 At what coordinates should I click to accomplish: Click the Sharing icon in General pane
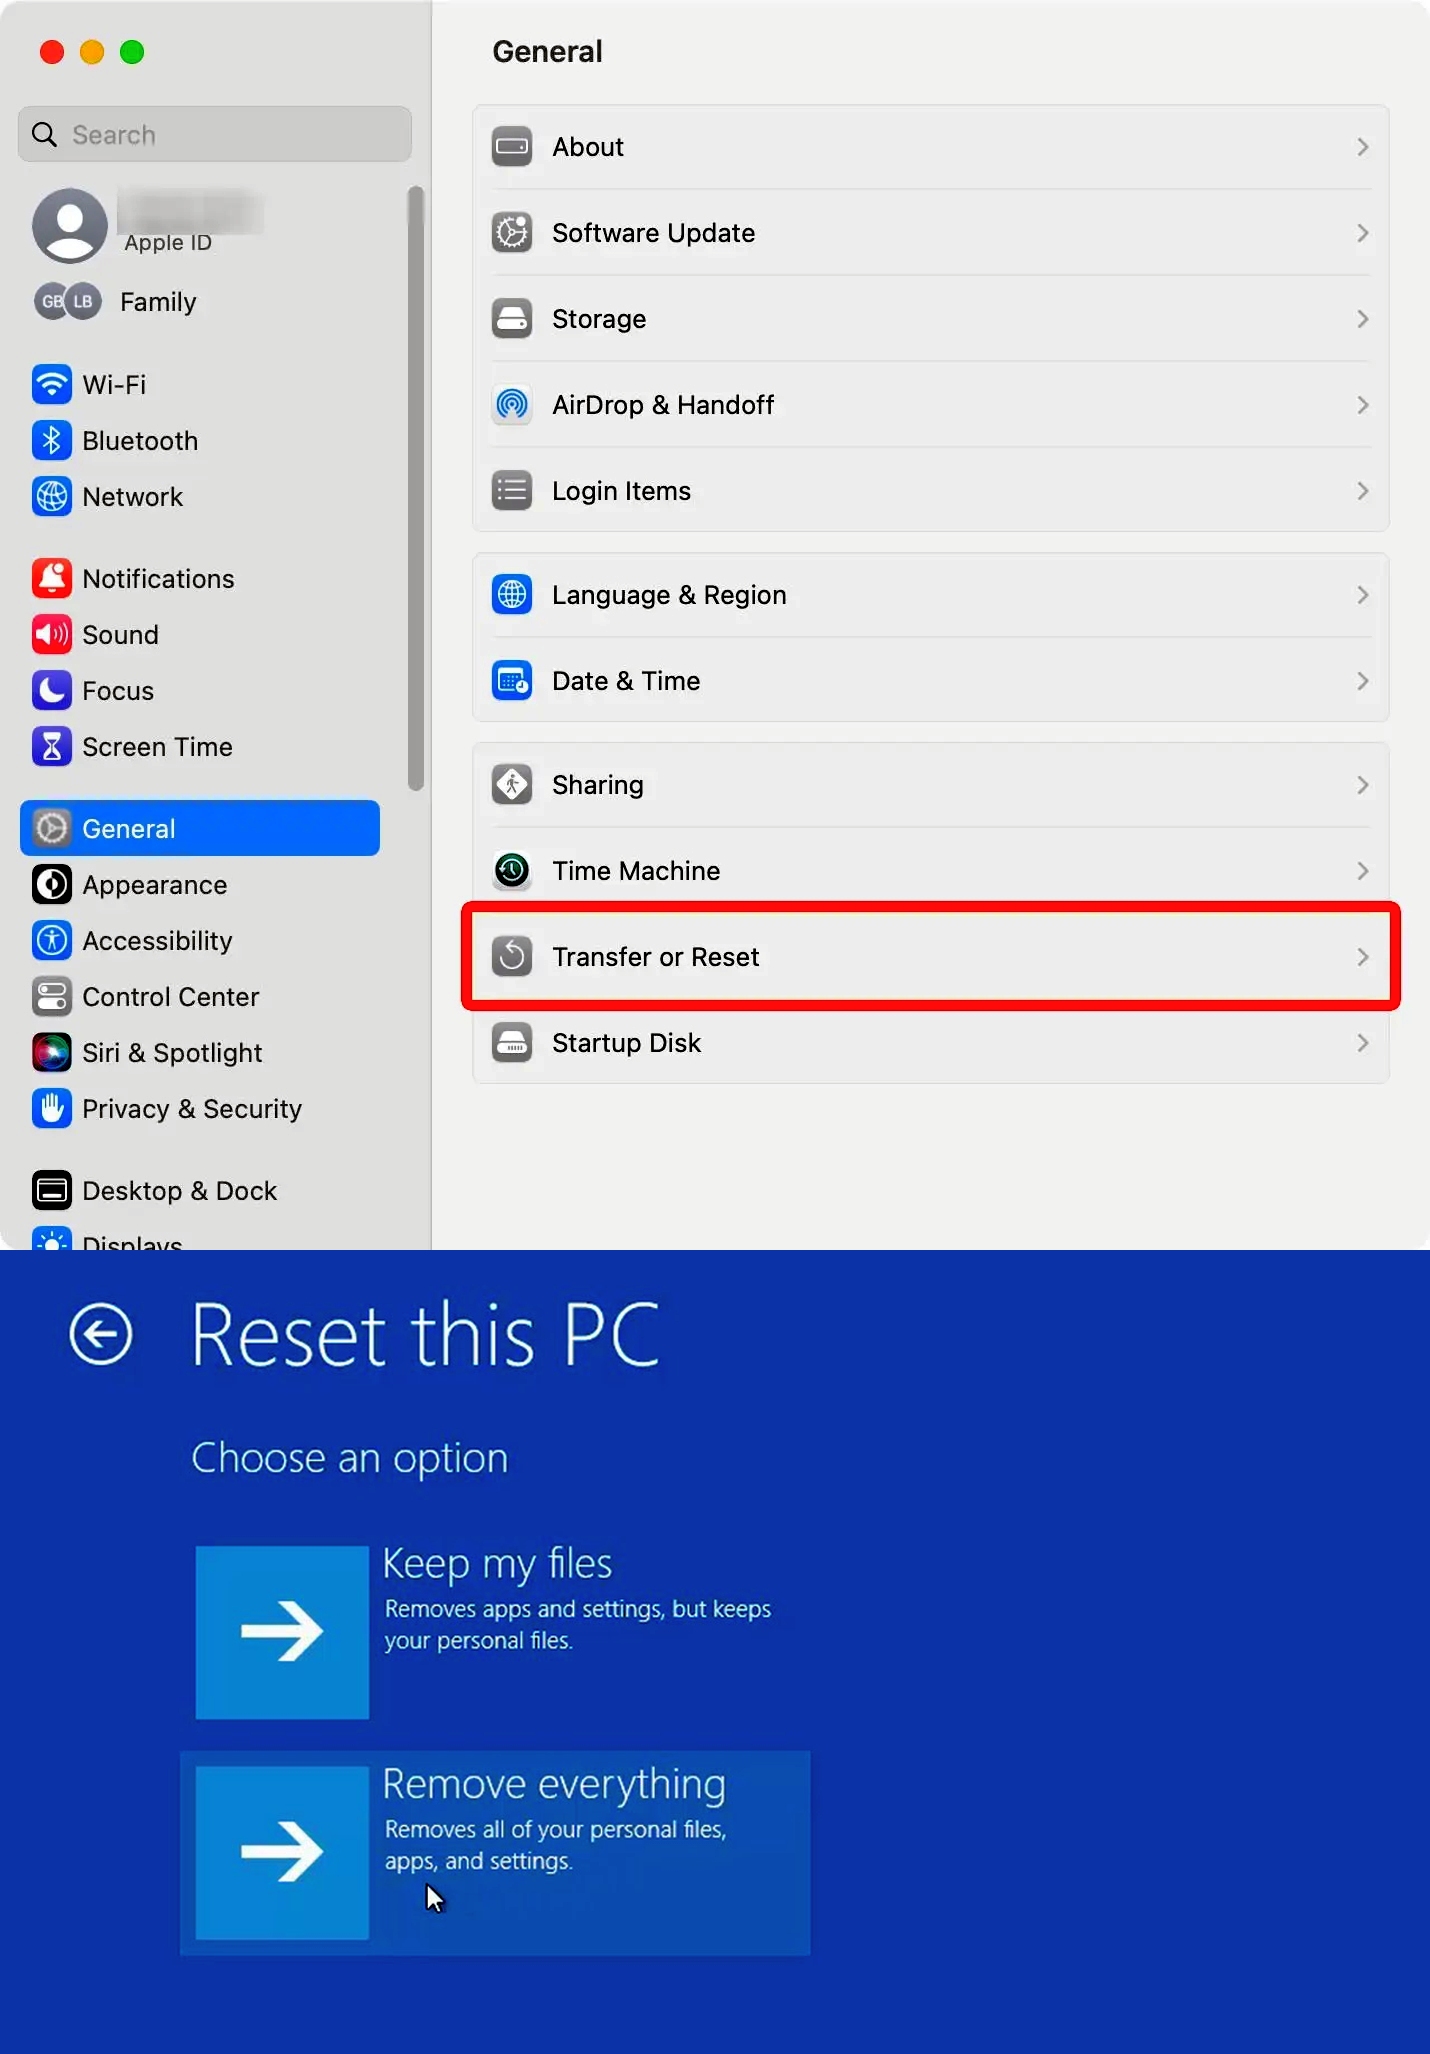[512, 785]
